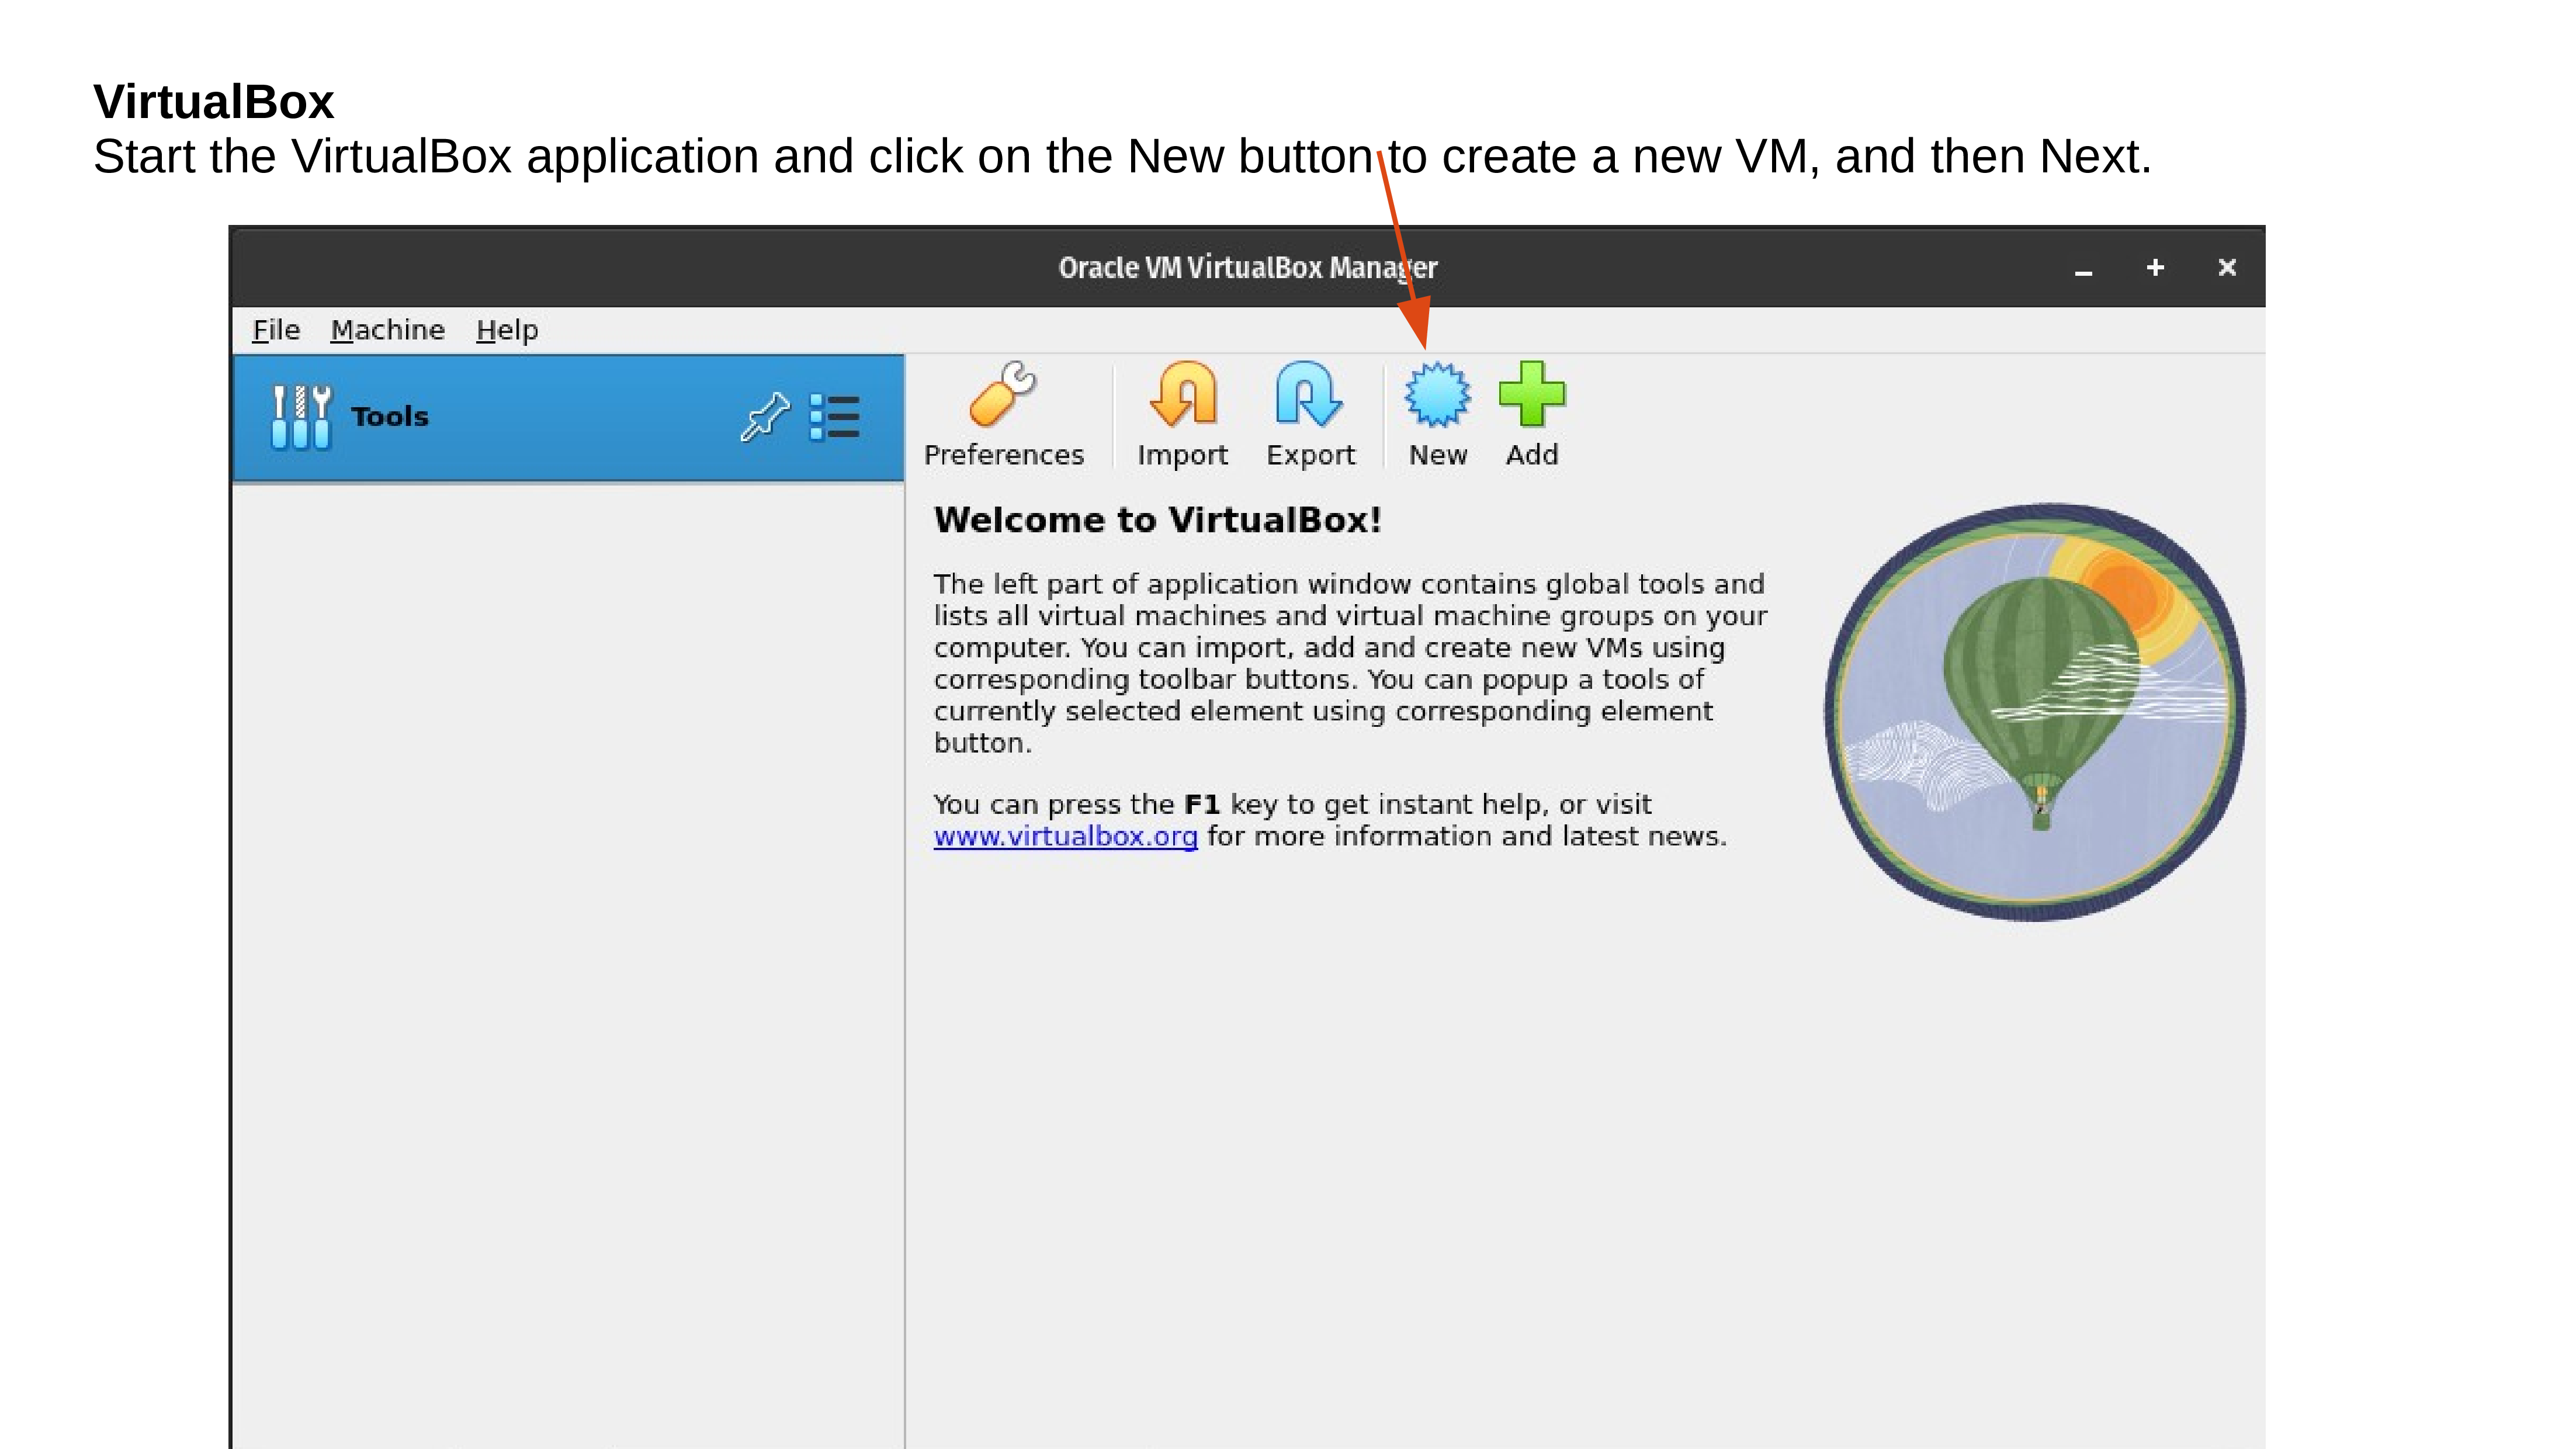Screen dimensions: 2576x1449
Task: Click the Oracle VM VirtualBox Manager title
Action: (1247, 268)
